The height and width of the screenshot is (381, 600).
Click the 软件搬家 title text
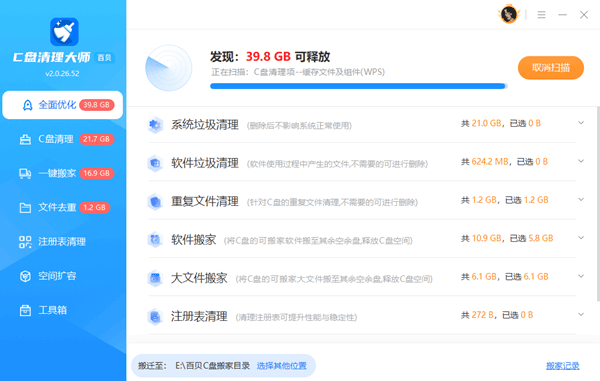(x=194, y=240)
